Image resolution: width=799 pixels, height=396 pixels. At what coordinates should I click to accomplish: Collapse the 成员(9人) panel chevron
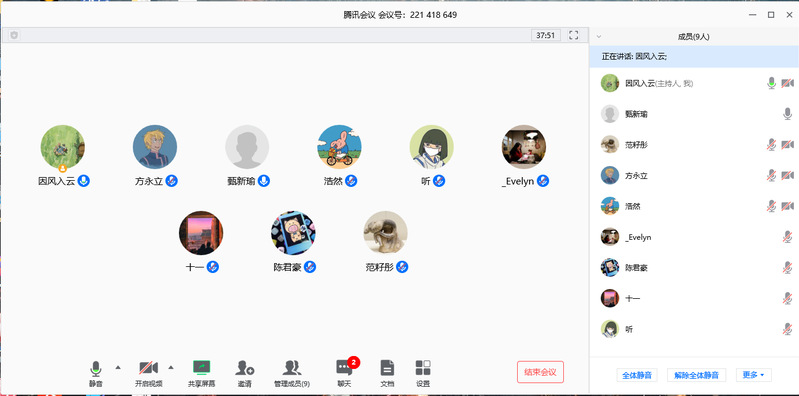(599, 36)
